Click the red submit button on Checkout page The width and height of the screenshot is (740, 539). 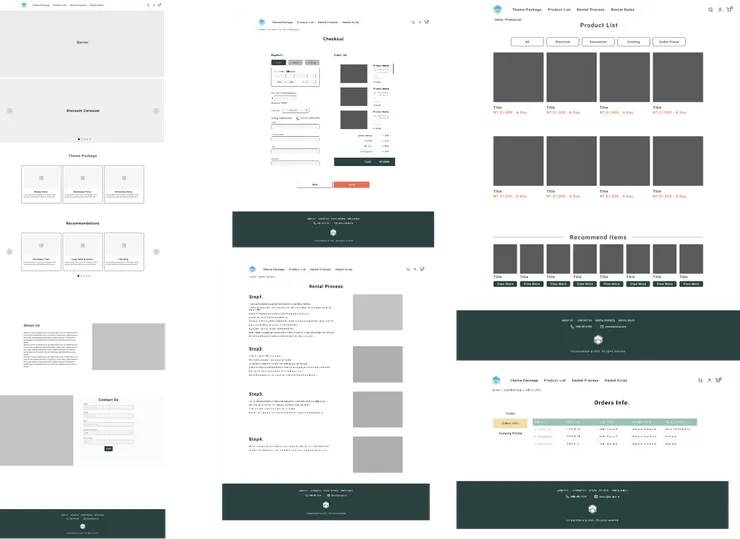352,185
